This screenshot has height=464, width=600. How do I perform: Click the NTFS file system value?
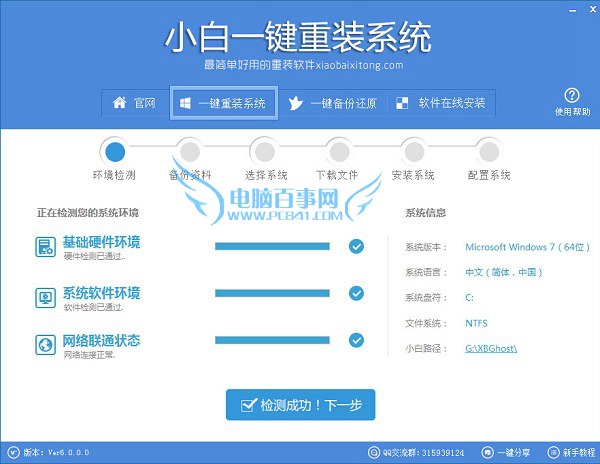(476, 323)
